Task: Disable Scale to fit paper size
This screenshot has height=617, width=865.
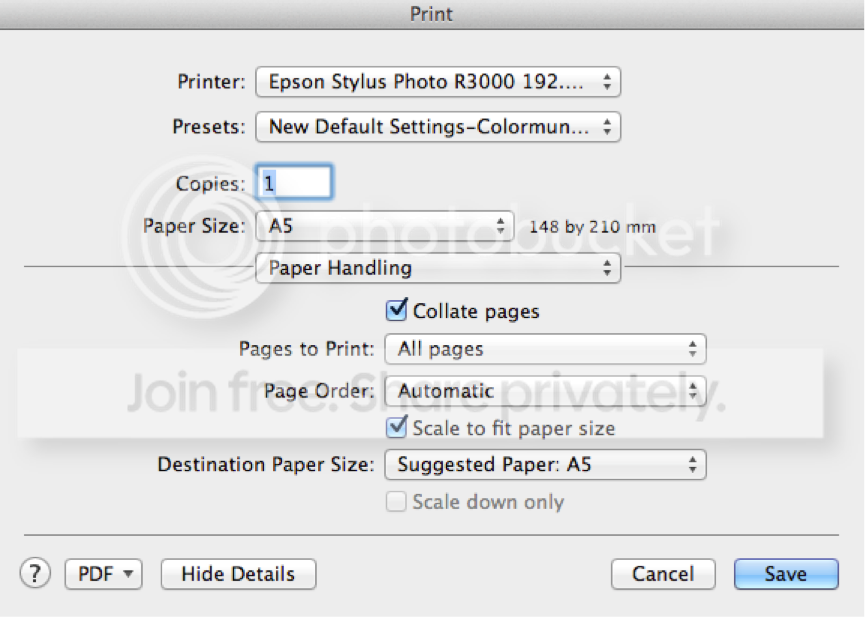Action: tap(397, 428)
